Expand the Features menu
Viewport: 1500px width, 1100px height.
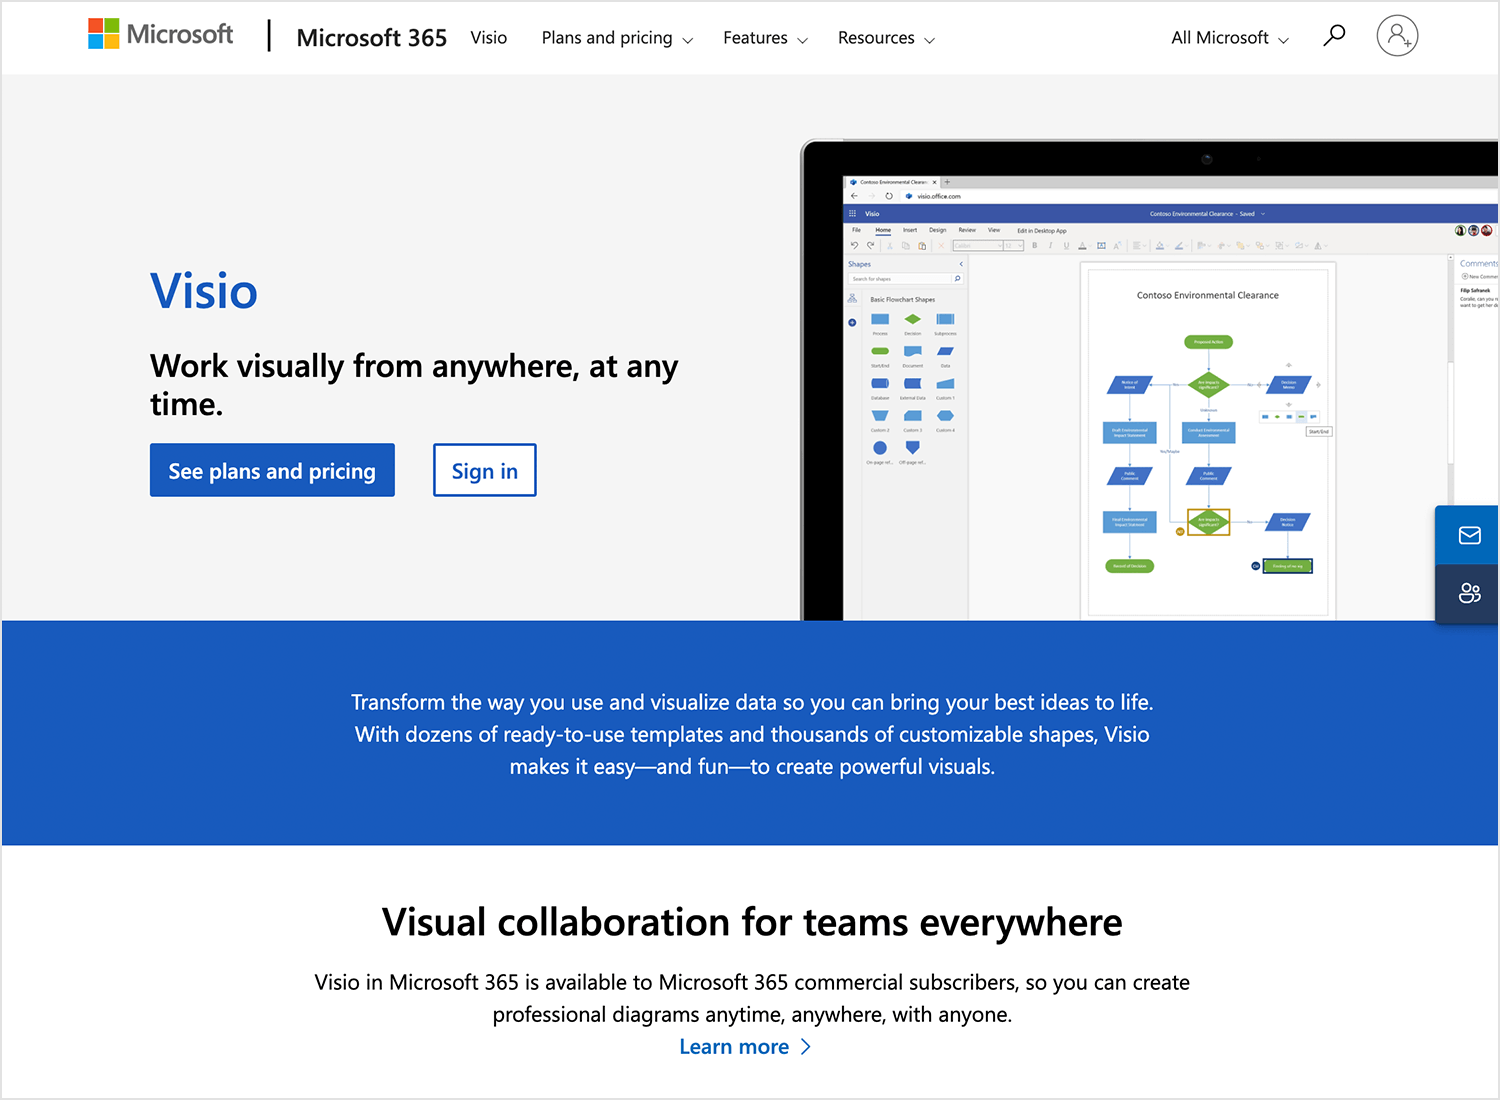click(765, 38)
